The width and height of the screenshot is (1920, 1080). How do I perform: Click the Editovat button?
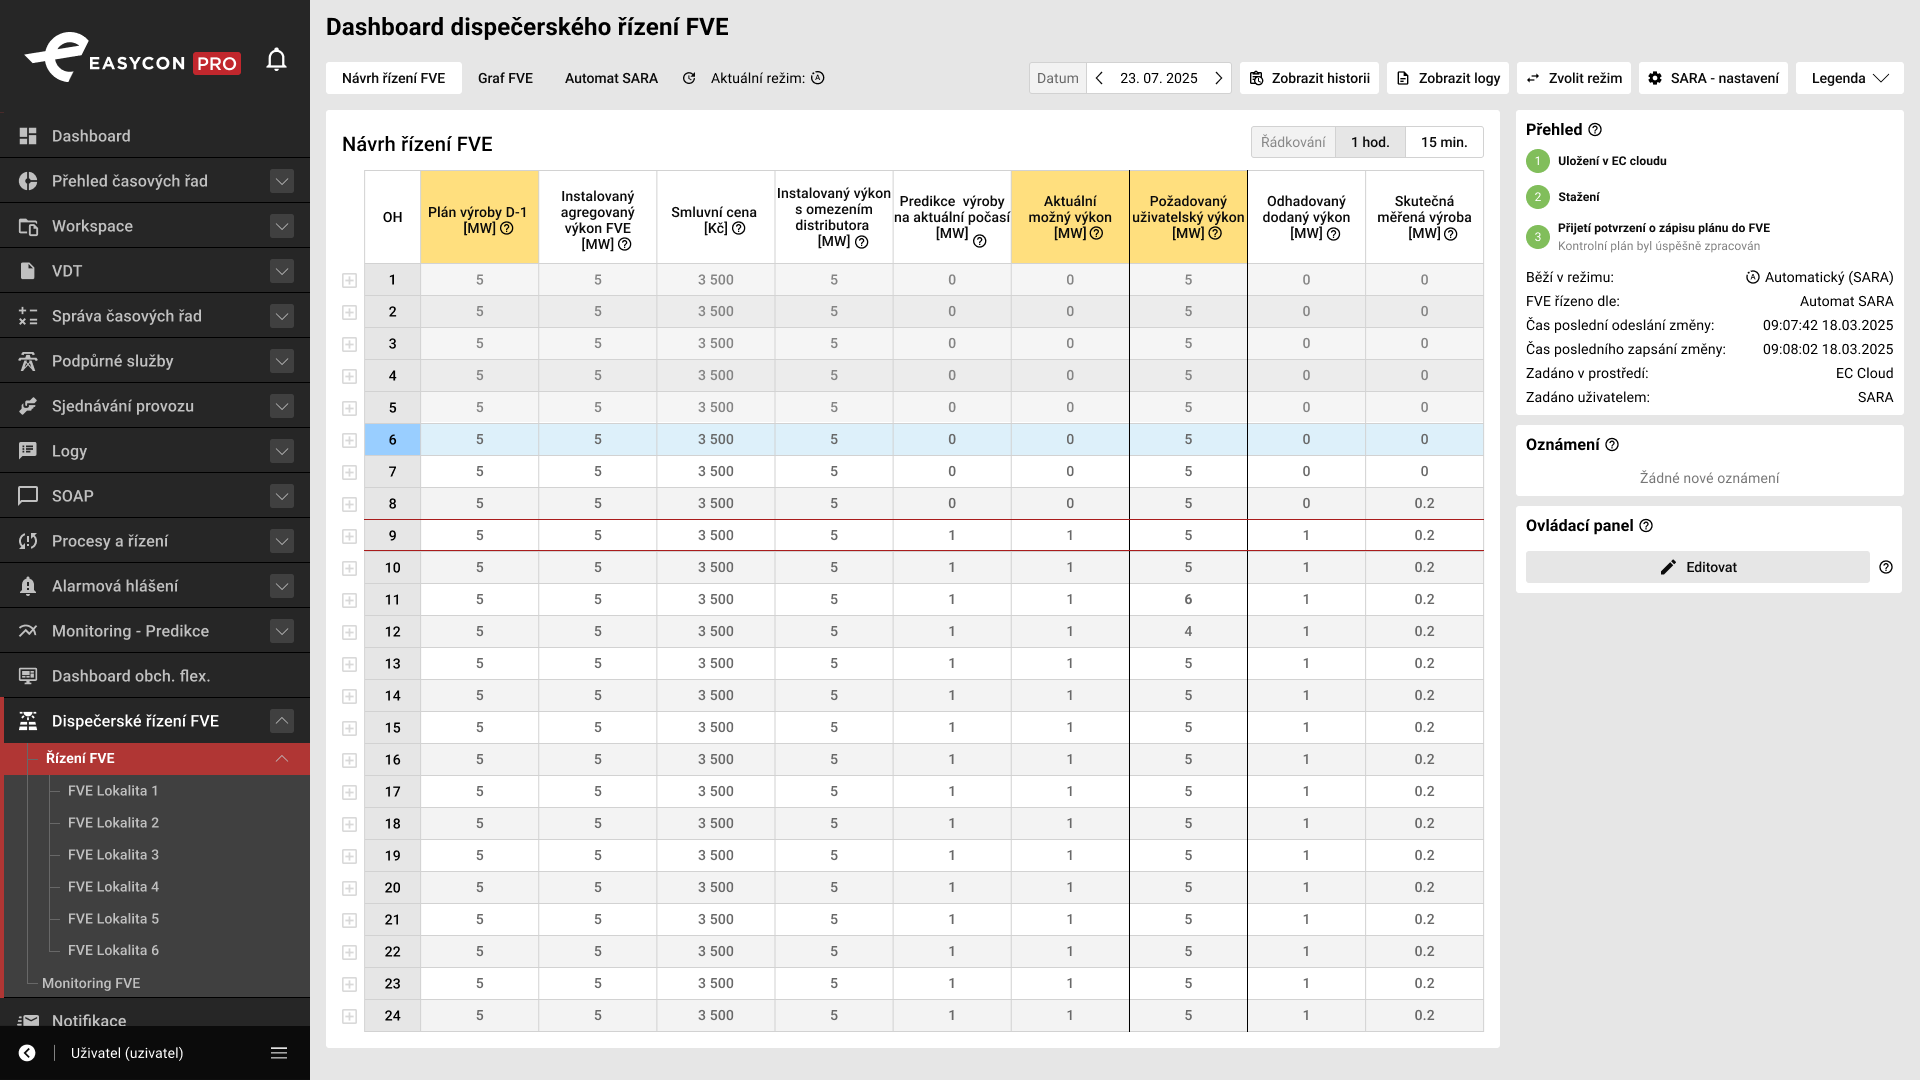coord(1698,567)
